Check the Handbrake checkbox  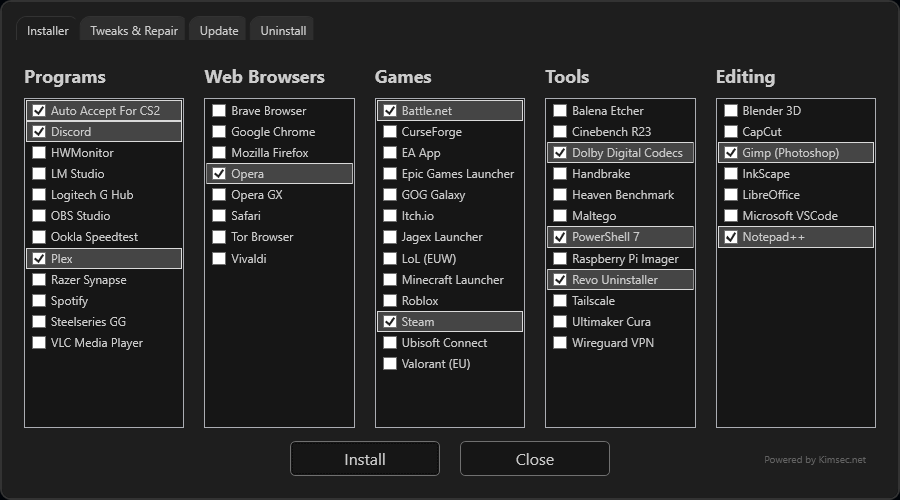[x=560, y=174]
